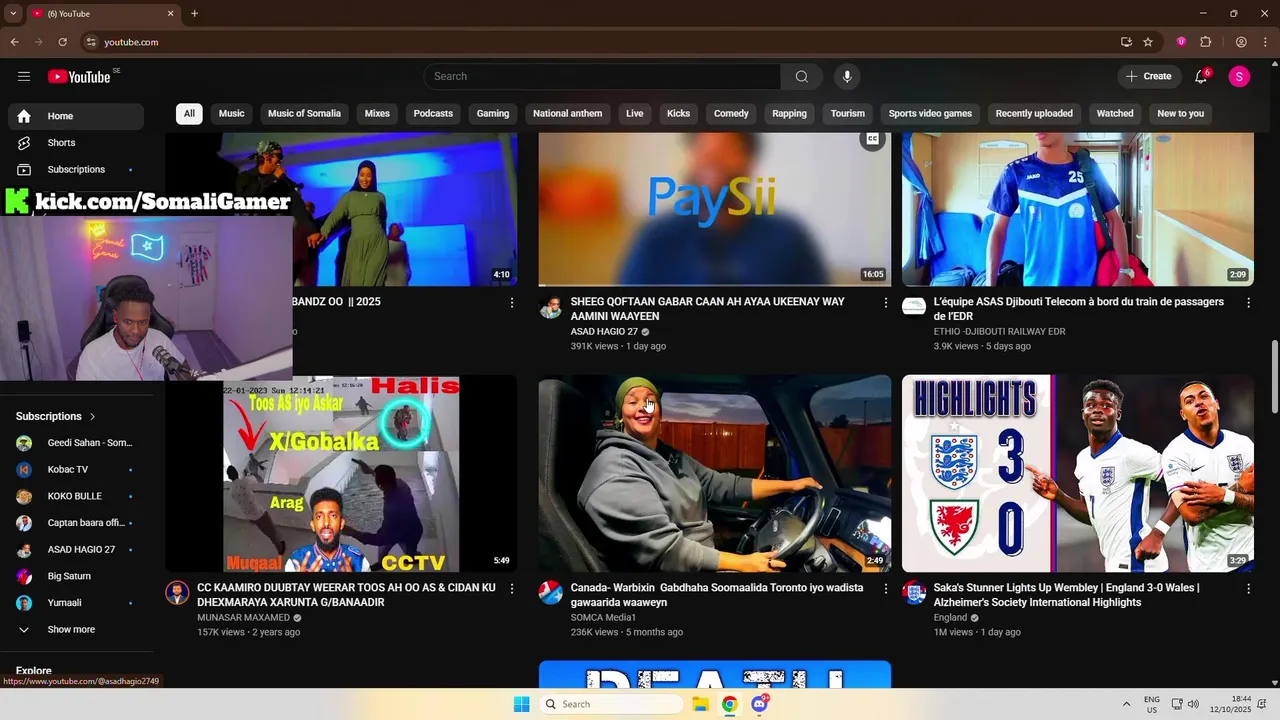
Task: Open more options for Canada Warbixin video
Action: [x=885, y=589]
